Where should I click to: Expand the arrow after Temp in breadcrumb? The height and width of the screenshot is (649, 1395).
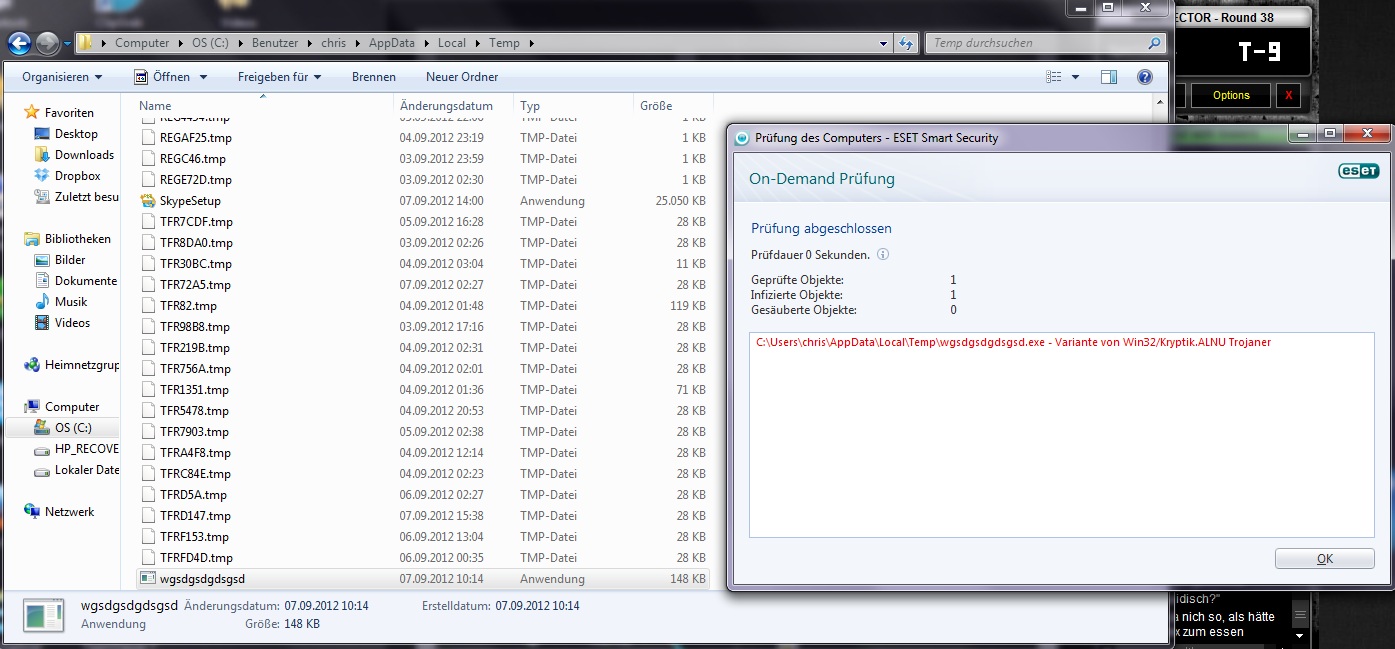click(x=531, y=43)
